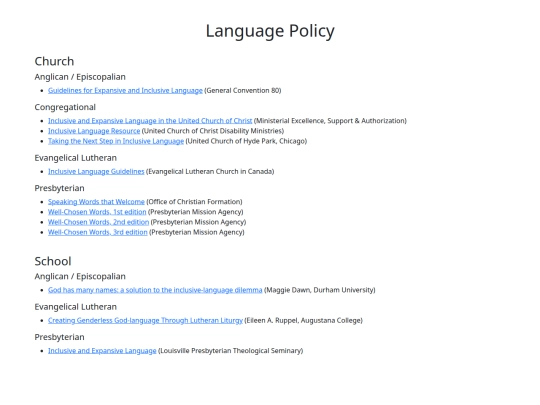This screenshot has width=540, height=405.
Task: Click Evangelical Lutheran Church in Canada text
Action: [210, 172]
